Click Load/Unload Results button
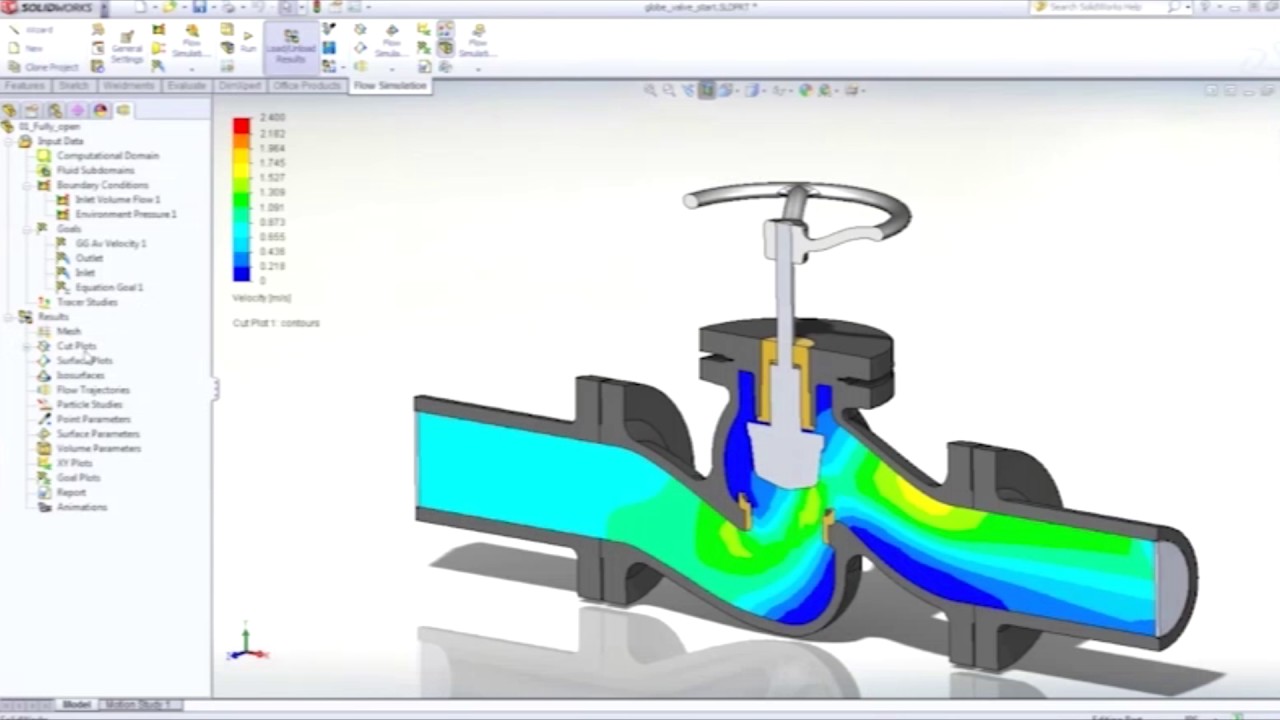 (x=291, y=47)
